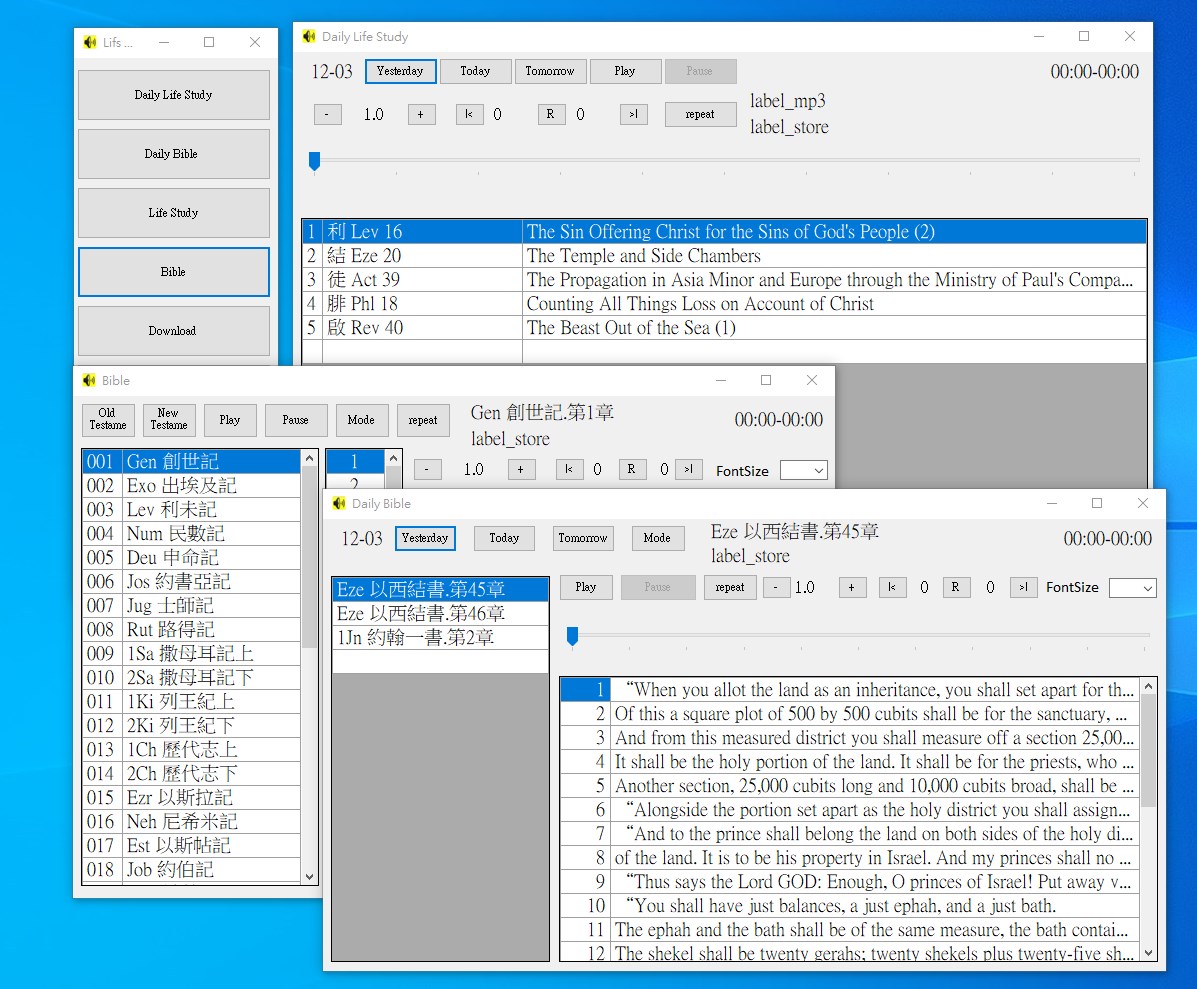Screen dimensions: 1197x989
Task: Click the verse list scroll up arrow
Action: click(1149, 687)
